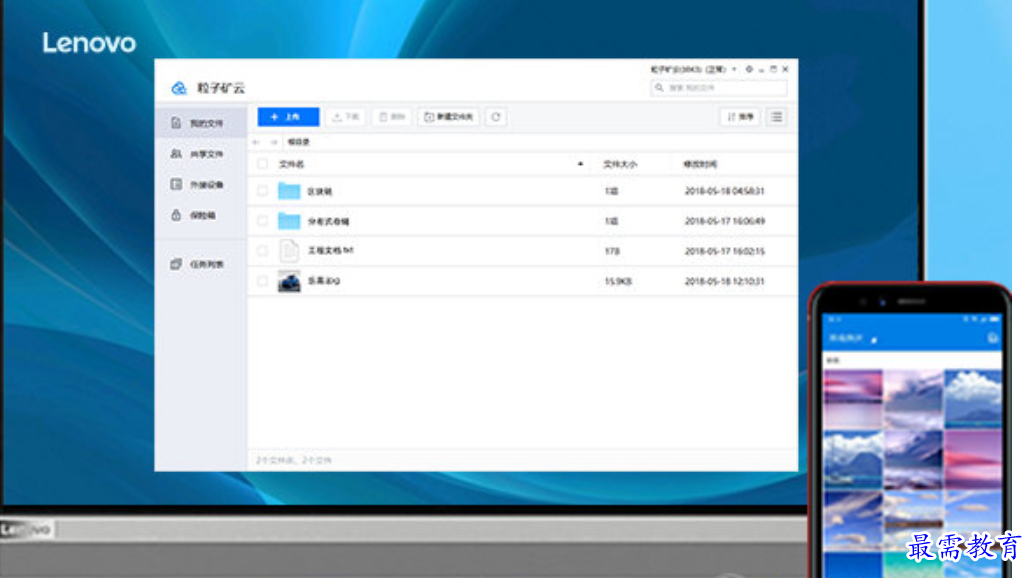Click the blue Upload (上传) button

(x=288, y=117)
